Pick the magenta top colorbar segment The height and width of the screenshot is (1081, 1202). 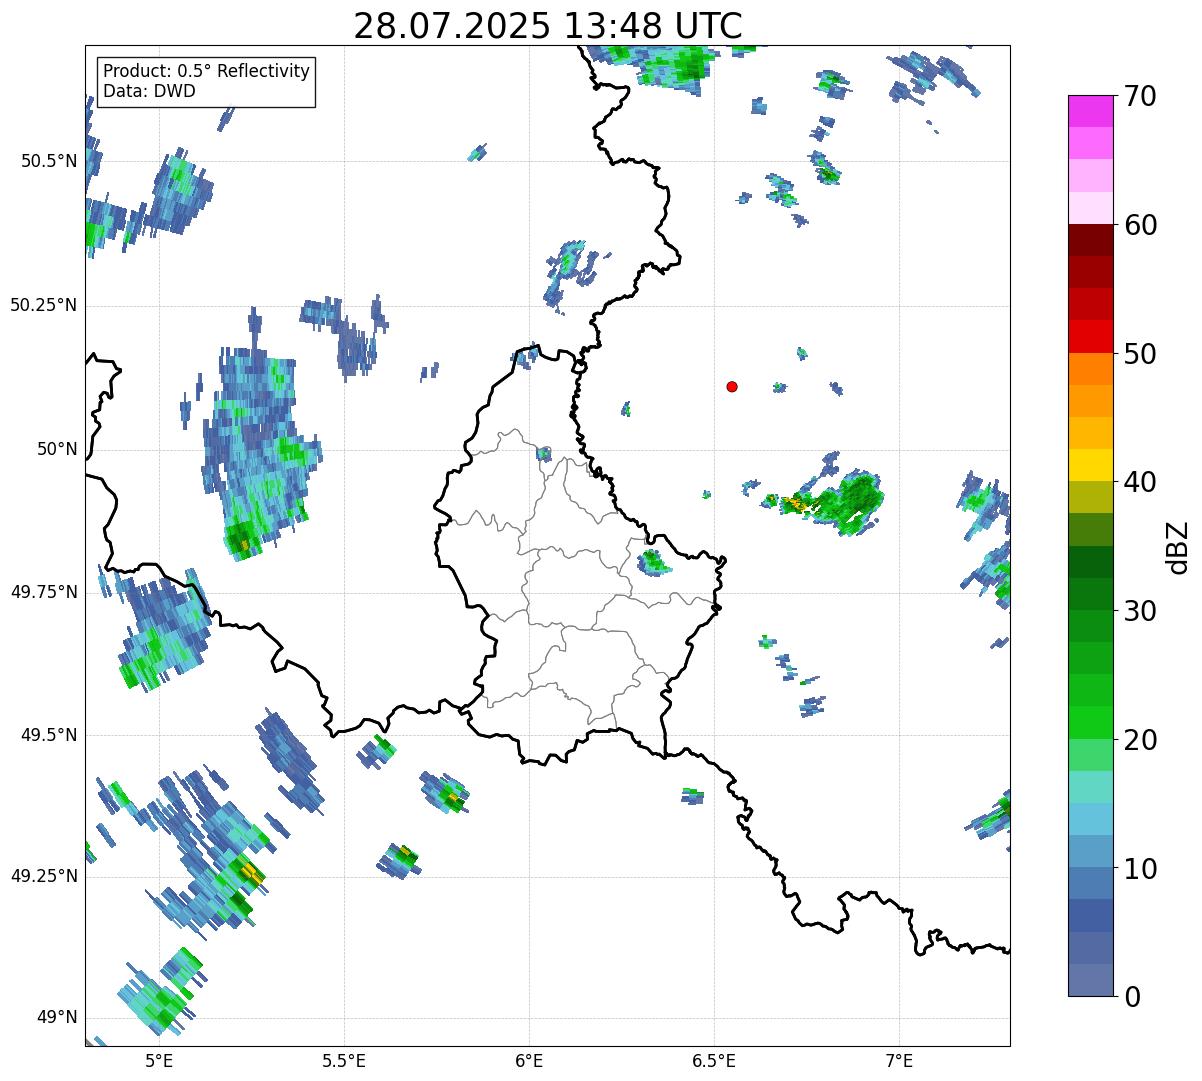coord(1091,111)
